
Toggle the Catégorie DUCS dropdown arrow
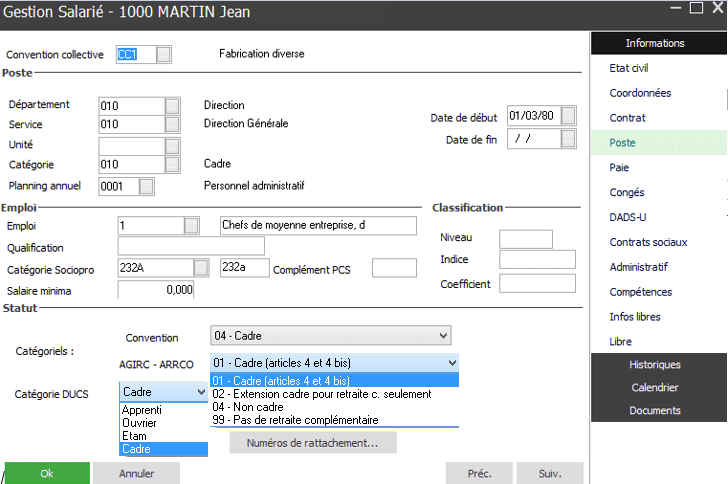201,392
